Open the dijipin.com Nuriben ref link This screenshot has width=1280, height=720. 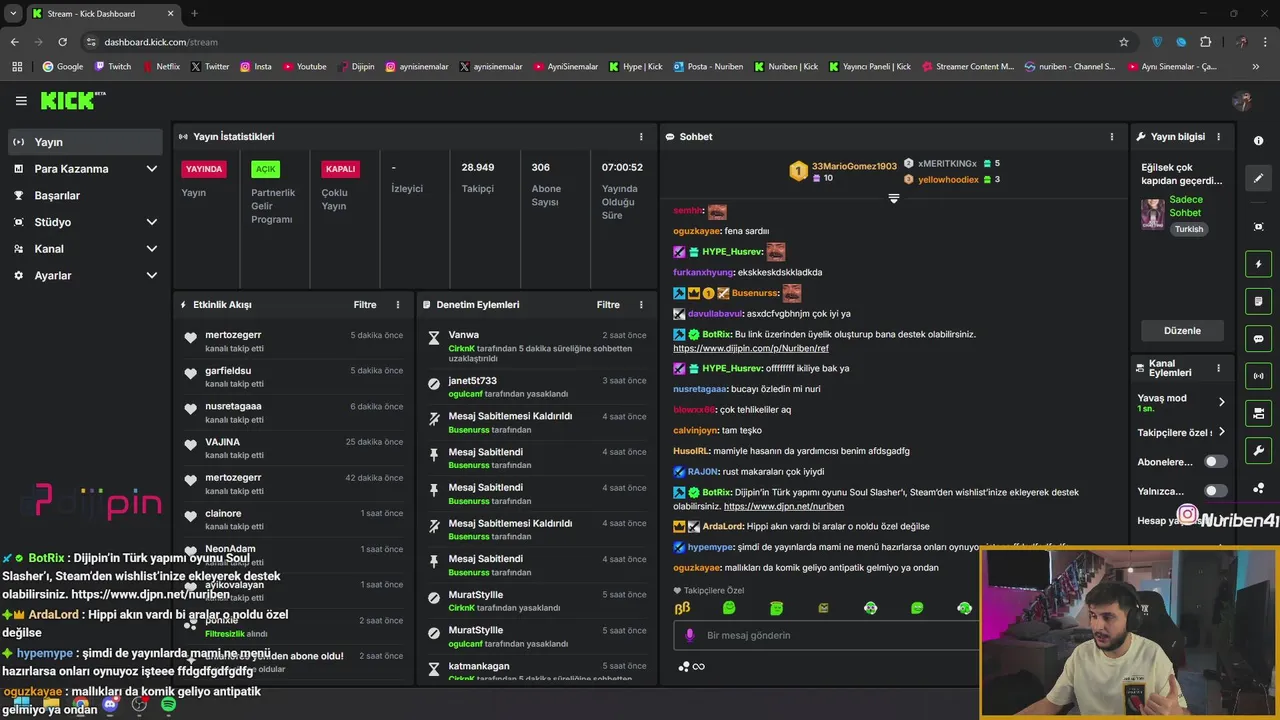point(751,348)
